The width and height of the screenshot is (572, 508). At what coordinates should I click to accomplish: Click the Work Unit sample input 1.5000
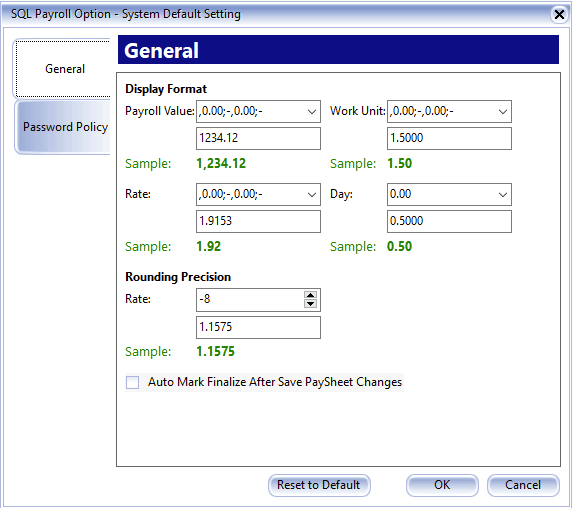point(449,138)
